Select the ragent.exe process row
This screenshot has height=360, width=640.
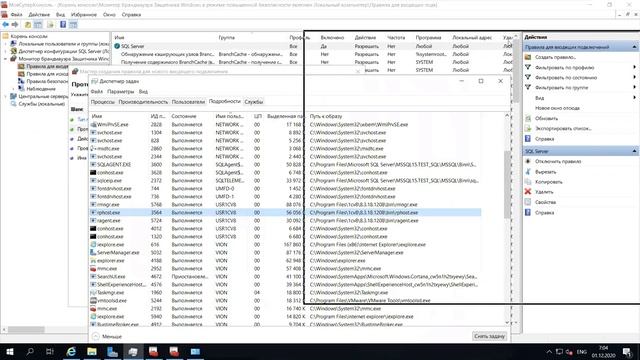(285, 220)
